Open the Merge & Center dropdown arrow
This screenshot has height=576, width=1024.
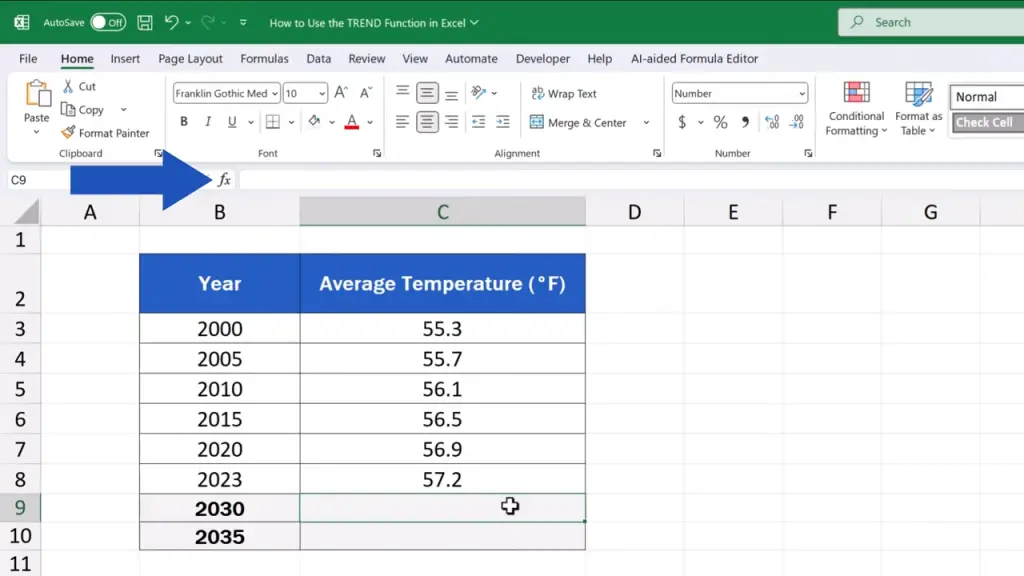click(x=646, y=123)
